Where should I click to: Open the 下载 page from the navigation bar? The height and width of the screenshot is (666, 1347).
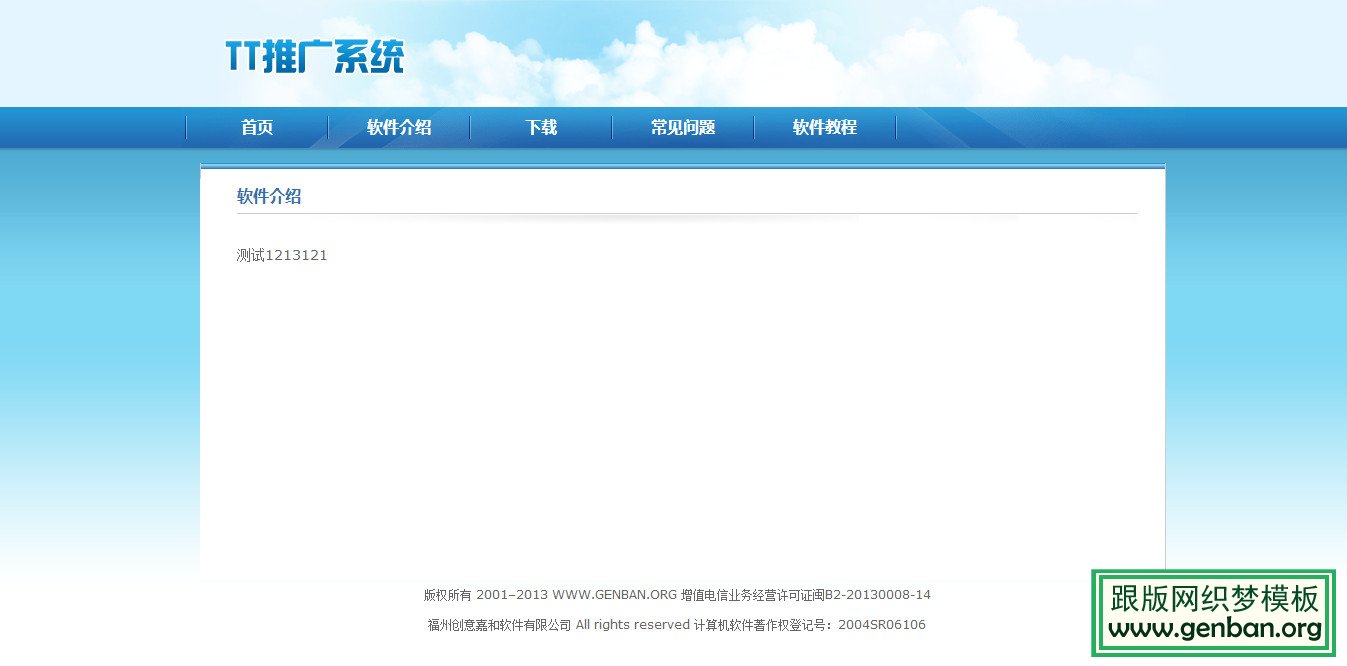540,127
